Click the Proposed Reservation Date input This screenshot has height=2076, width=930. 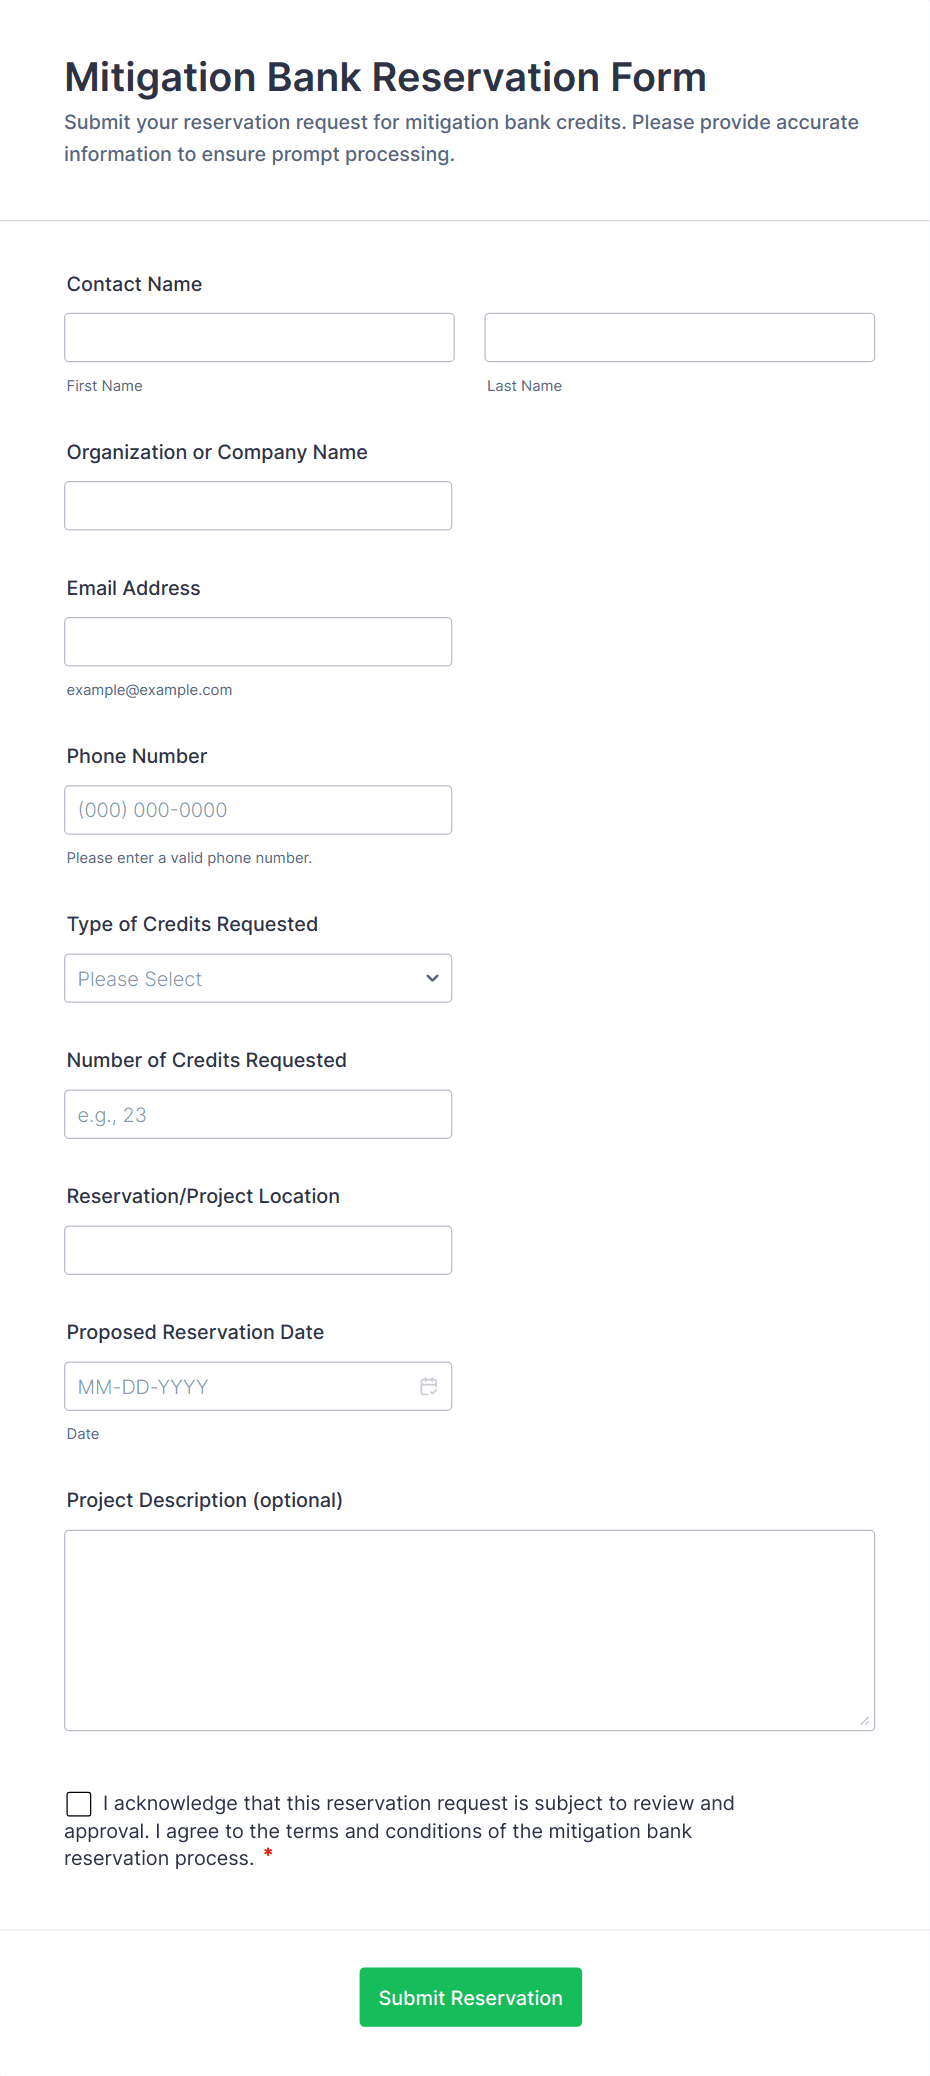point(240,1386)
